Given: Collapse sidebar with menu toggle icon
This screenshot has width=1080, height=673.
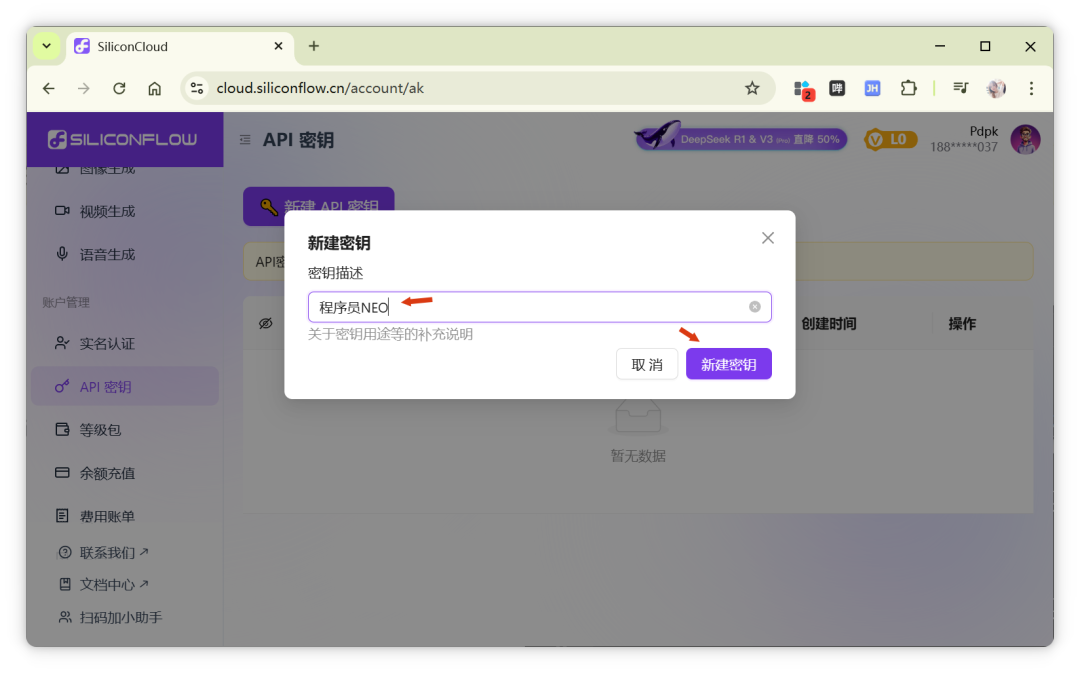Looking at the screenshot, I should [245, 140].
